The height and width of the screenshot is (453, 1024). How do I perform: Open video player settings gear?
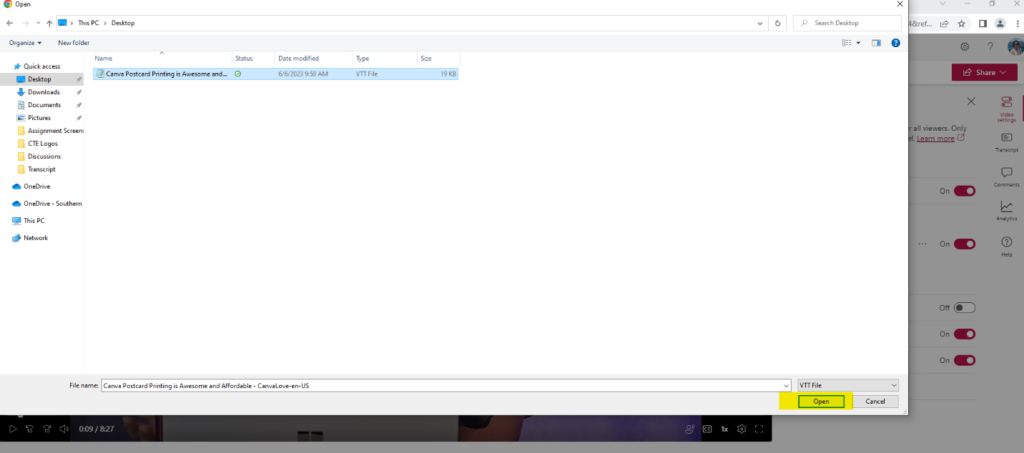click(742, 429)
